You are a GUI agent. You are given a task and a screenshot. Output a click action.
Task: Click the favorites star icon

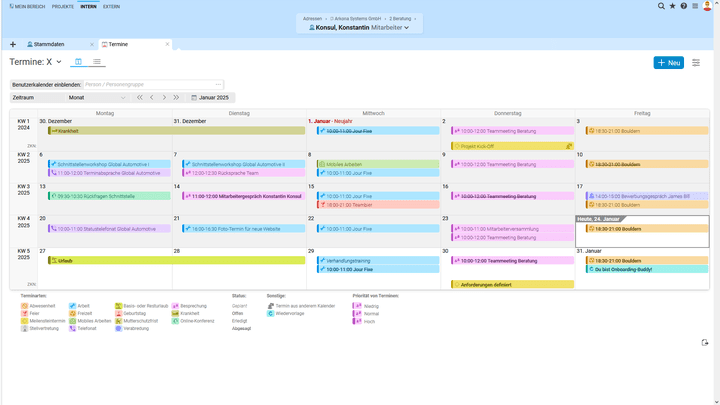tap(672, 6)
